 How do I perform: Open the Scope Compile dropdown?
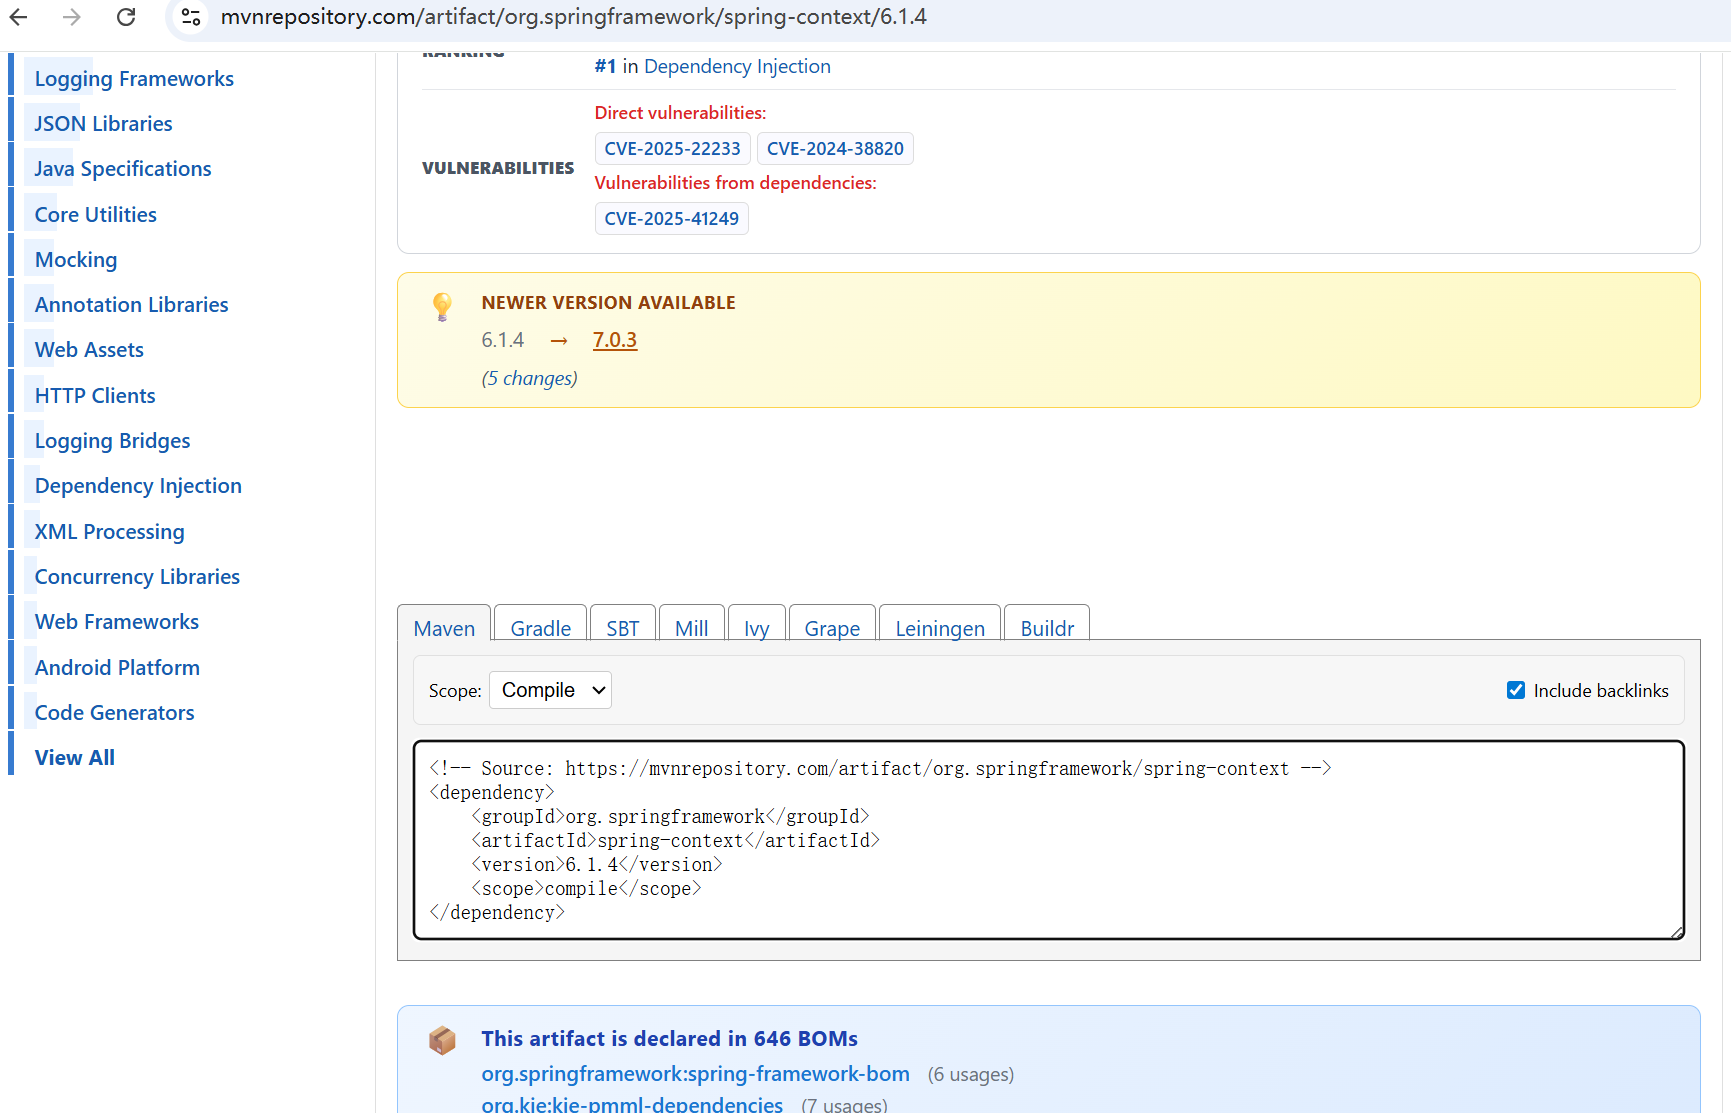click(x=550, y=690)
